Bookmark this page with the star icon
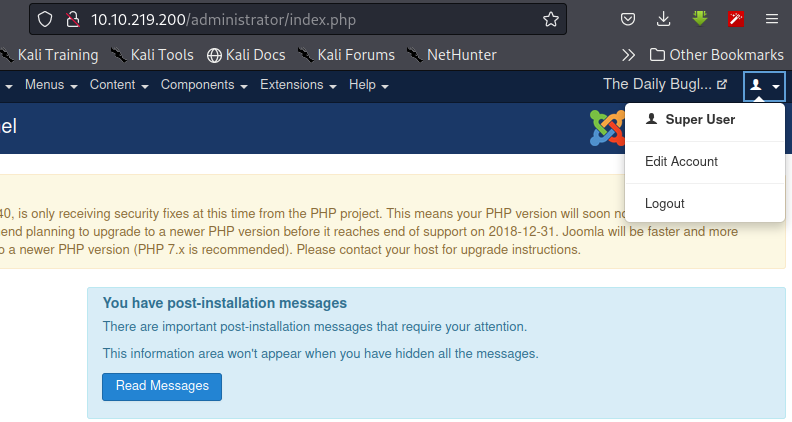This screenshot has width=792, height=422. click(551, 20)
